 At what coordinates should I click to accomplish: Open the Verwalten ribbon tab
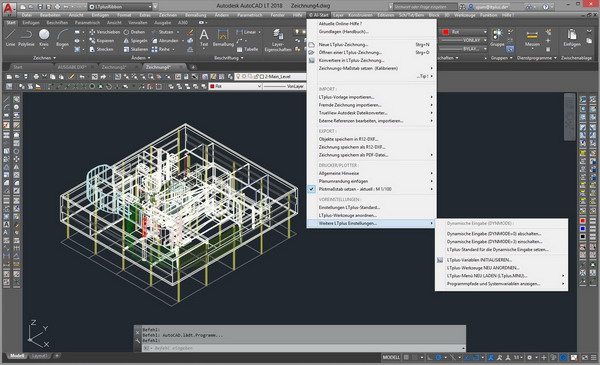pos(138,23)
